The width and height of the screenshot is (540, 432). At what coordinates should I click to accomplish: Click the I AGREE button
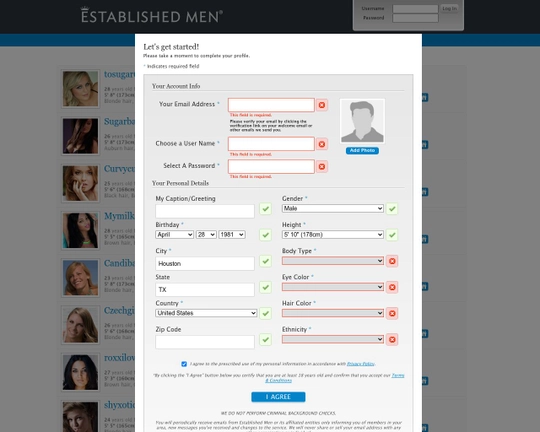[x=278, y=397]
